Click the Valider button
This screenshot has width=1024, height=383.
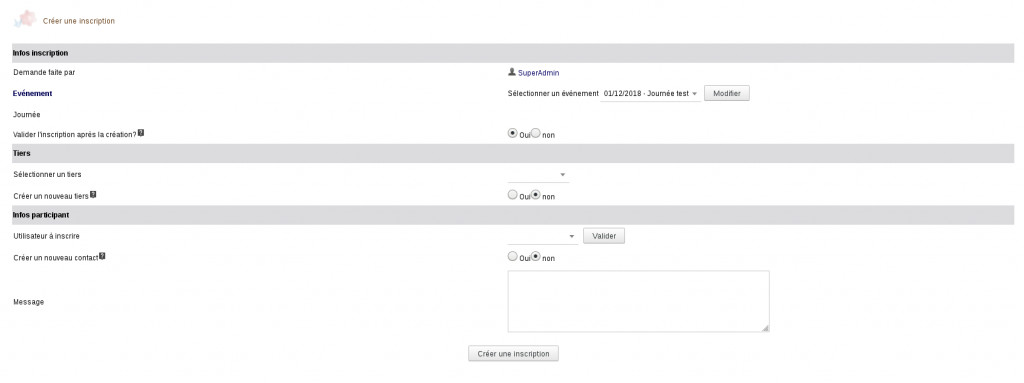click(604, 236)
